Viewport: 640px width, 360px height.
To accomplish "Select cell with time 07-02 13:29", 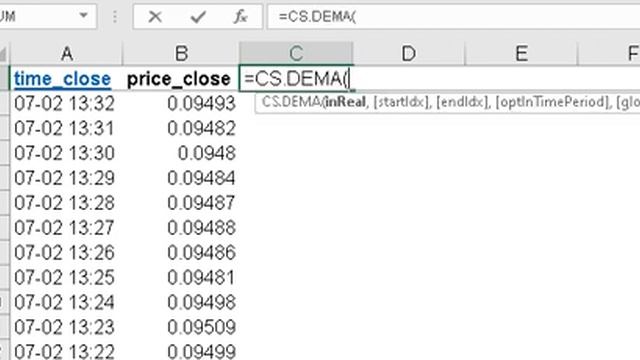I will coord(66,178).
